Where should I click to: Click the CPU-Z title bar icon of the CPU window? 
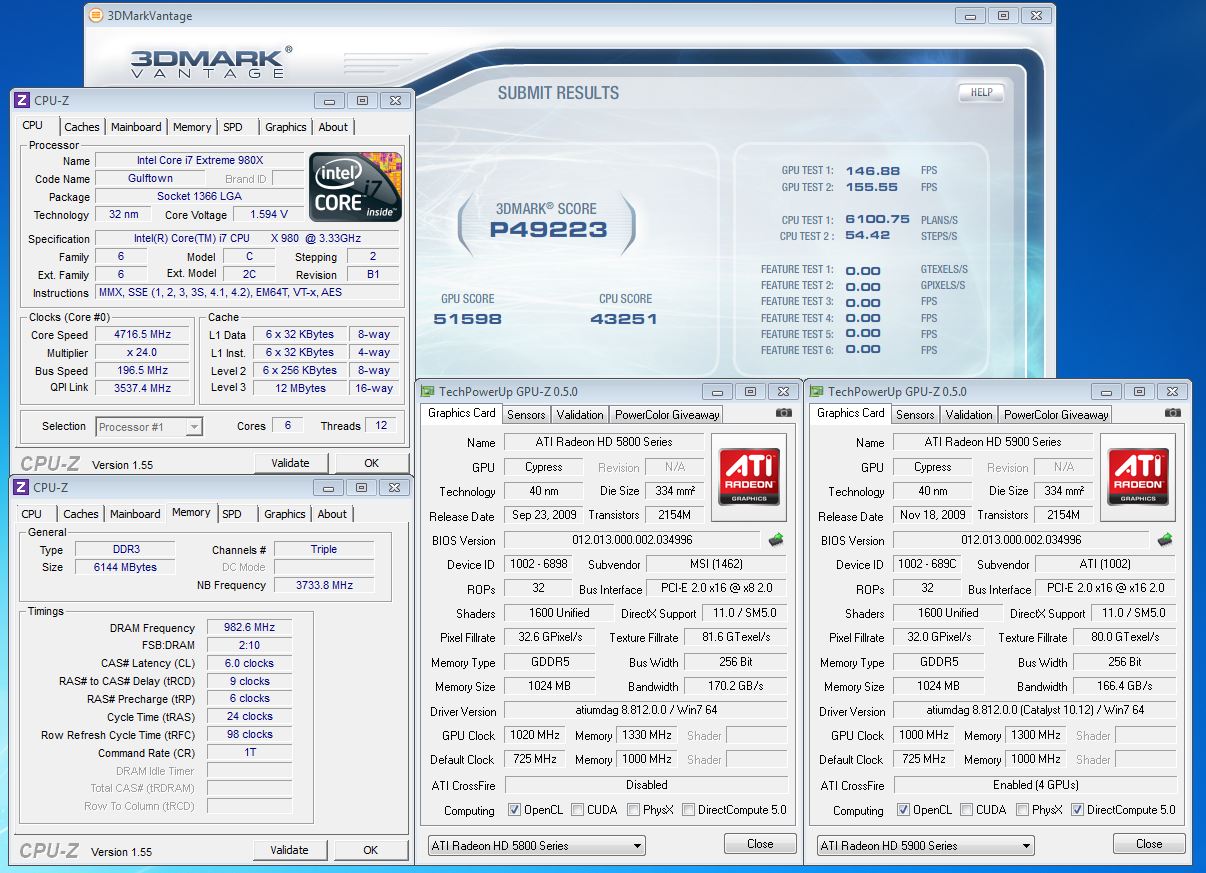[x=22, y=100]
